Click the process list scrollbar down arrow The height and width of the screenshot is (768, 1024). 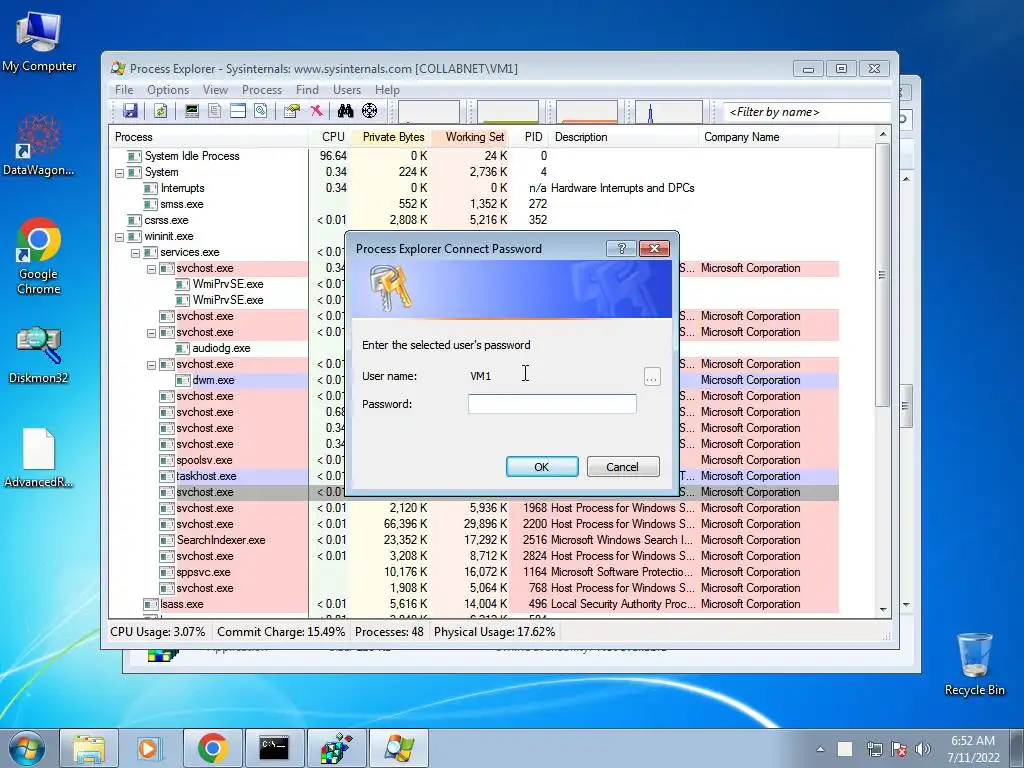(883, 609)
